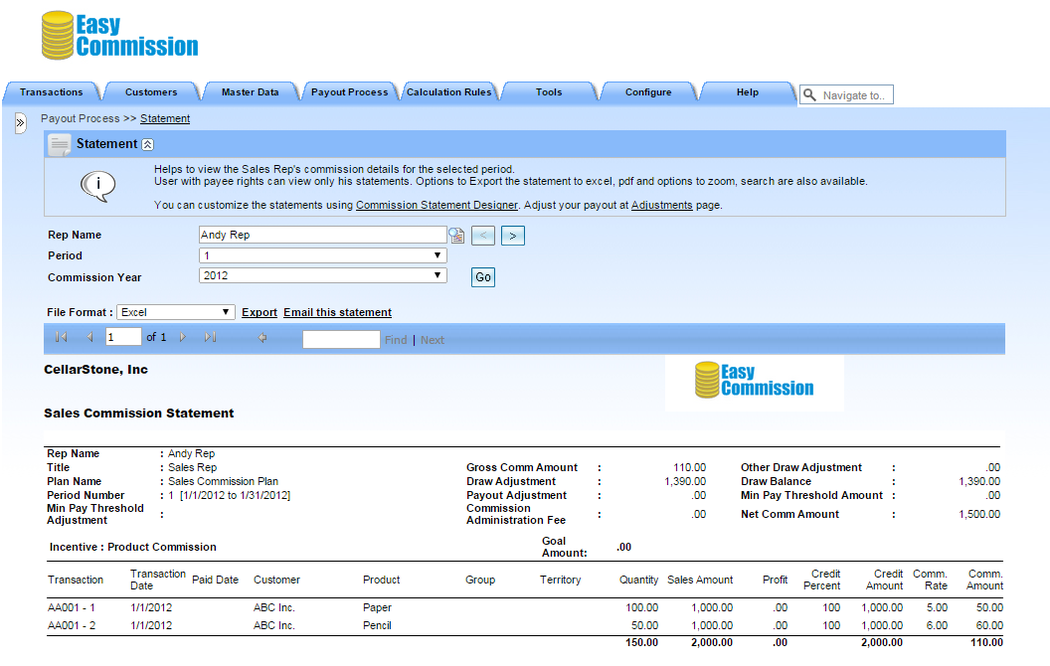Collapse the Statement help section
Image resolution: width=1050 pixels, height=666 pixels.
tap(148, 144)
